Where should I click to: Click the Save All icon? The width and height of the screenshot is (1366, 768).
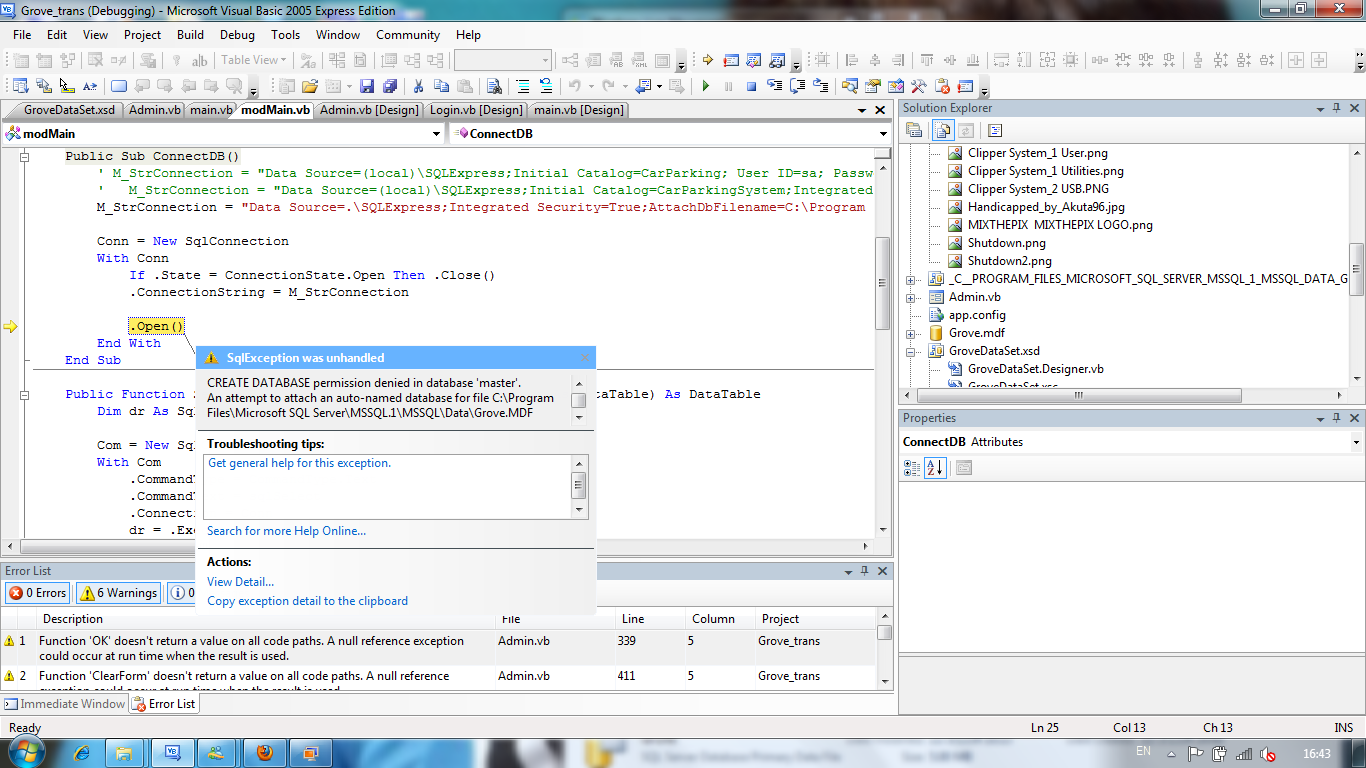point(390,86)
